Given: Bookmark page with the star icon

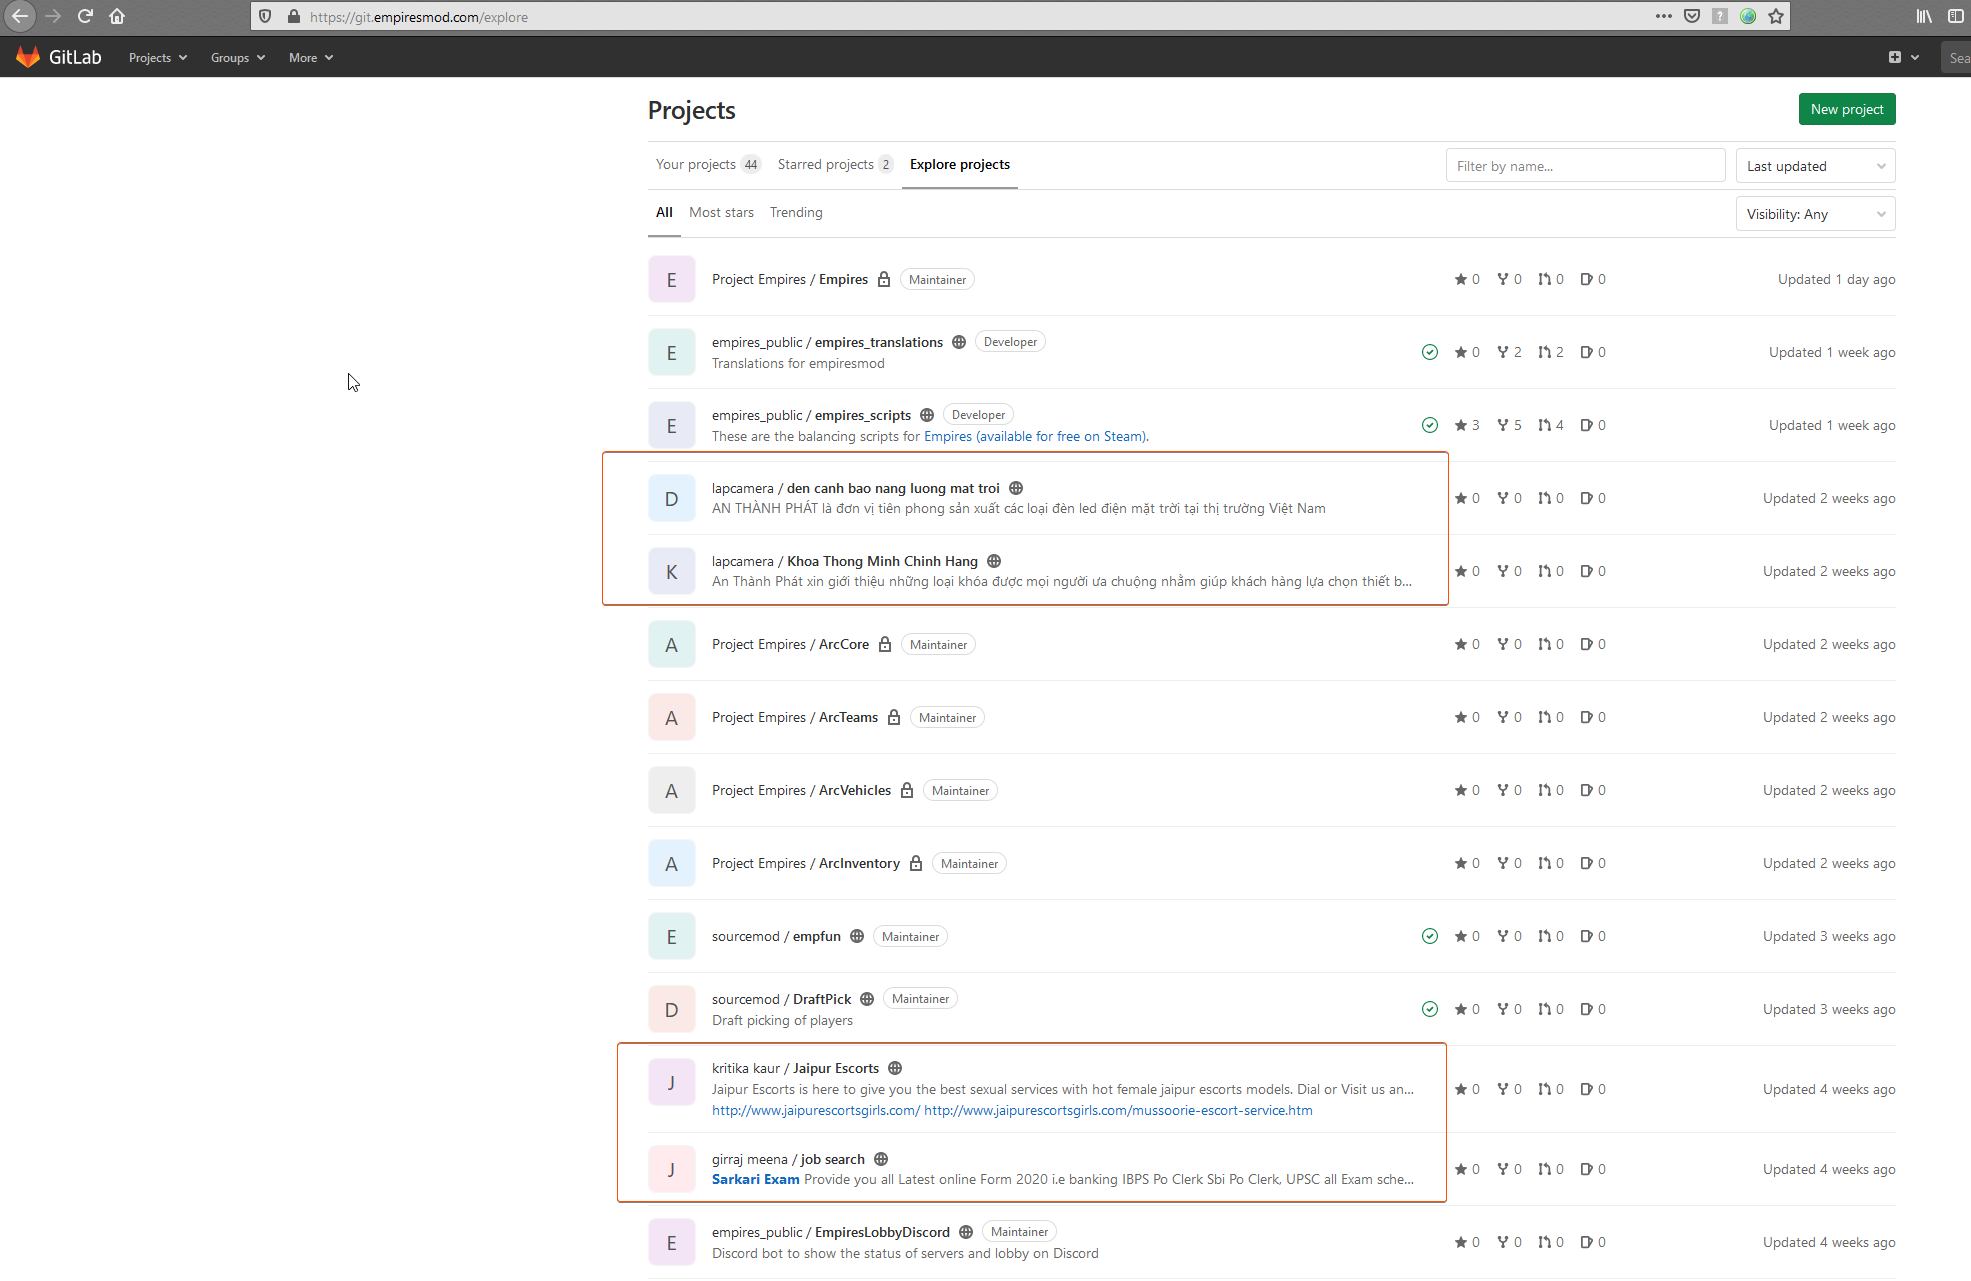Looking at the screenshot, I should (1776, 16).
